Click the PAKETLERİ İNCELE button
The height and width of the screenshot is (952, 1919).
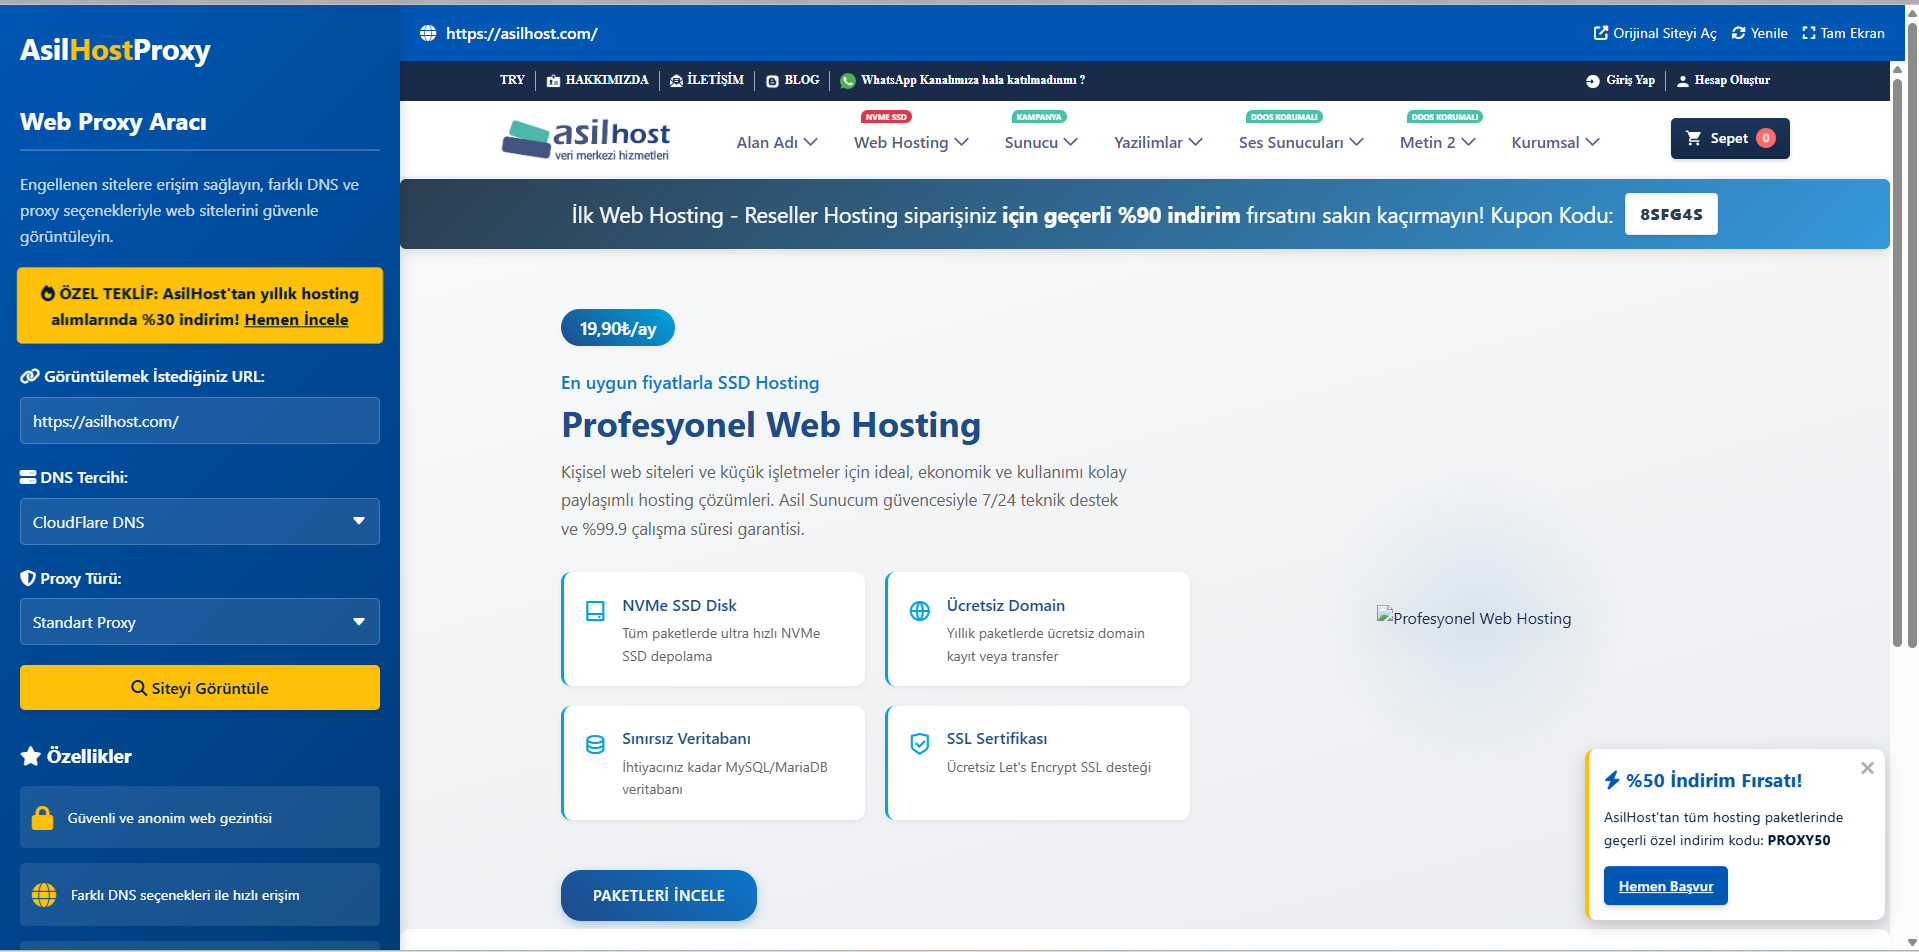tap(659, 895)
